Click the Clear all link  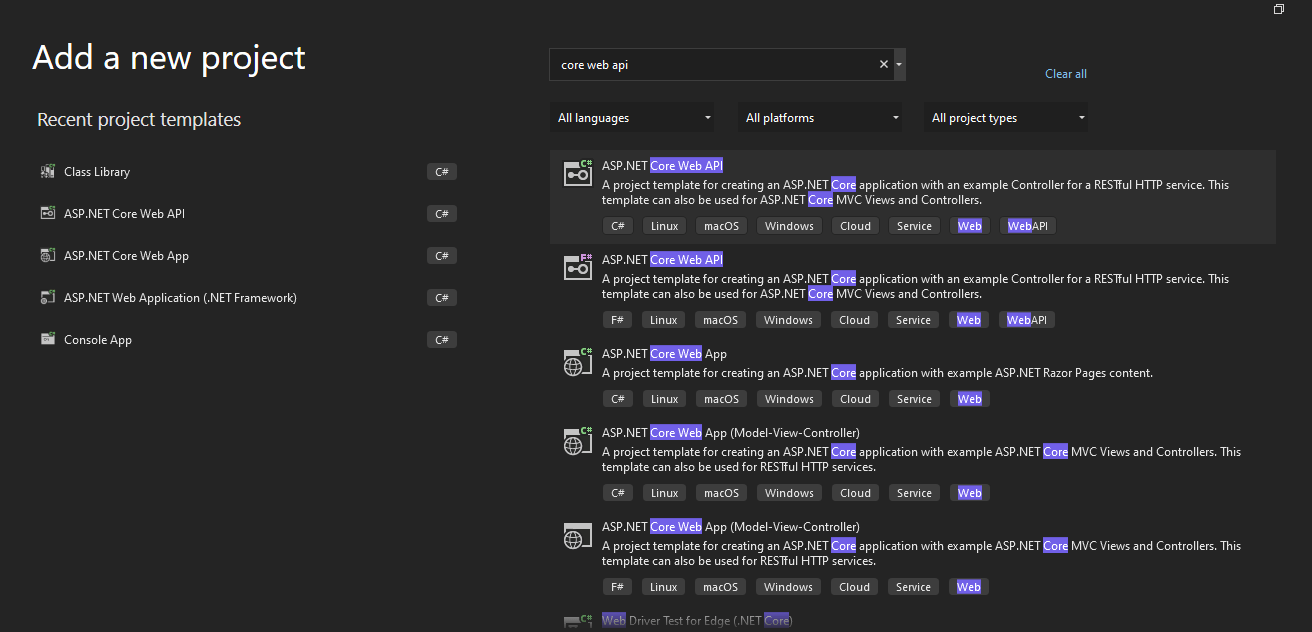point(1066,74)
